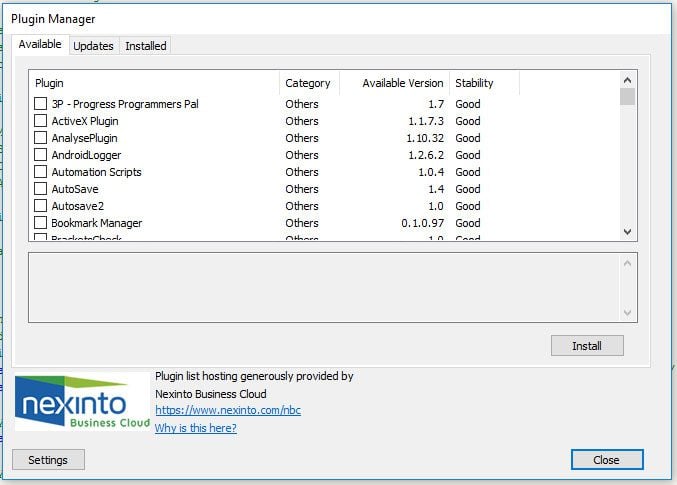Sort by the Stability column header
Screen dimensions: 677x485
point(484,83)
